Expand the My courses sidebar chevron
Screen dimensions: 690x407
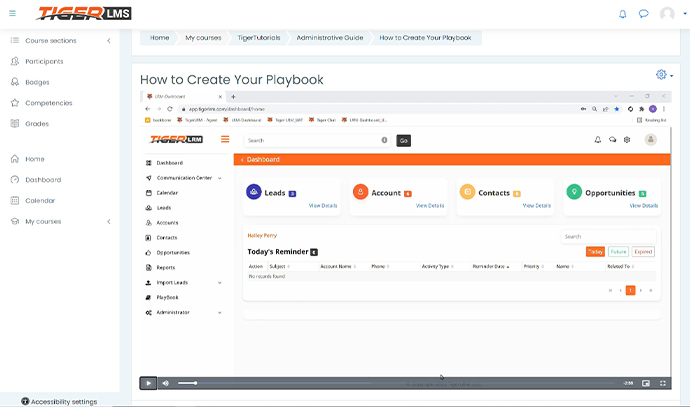tap(109, 221)
